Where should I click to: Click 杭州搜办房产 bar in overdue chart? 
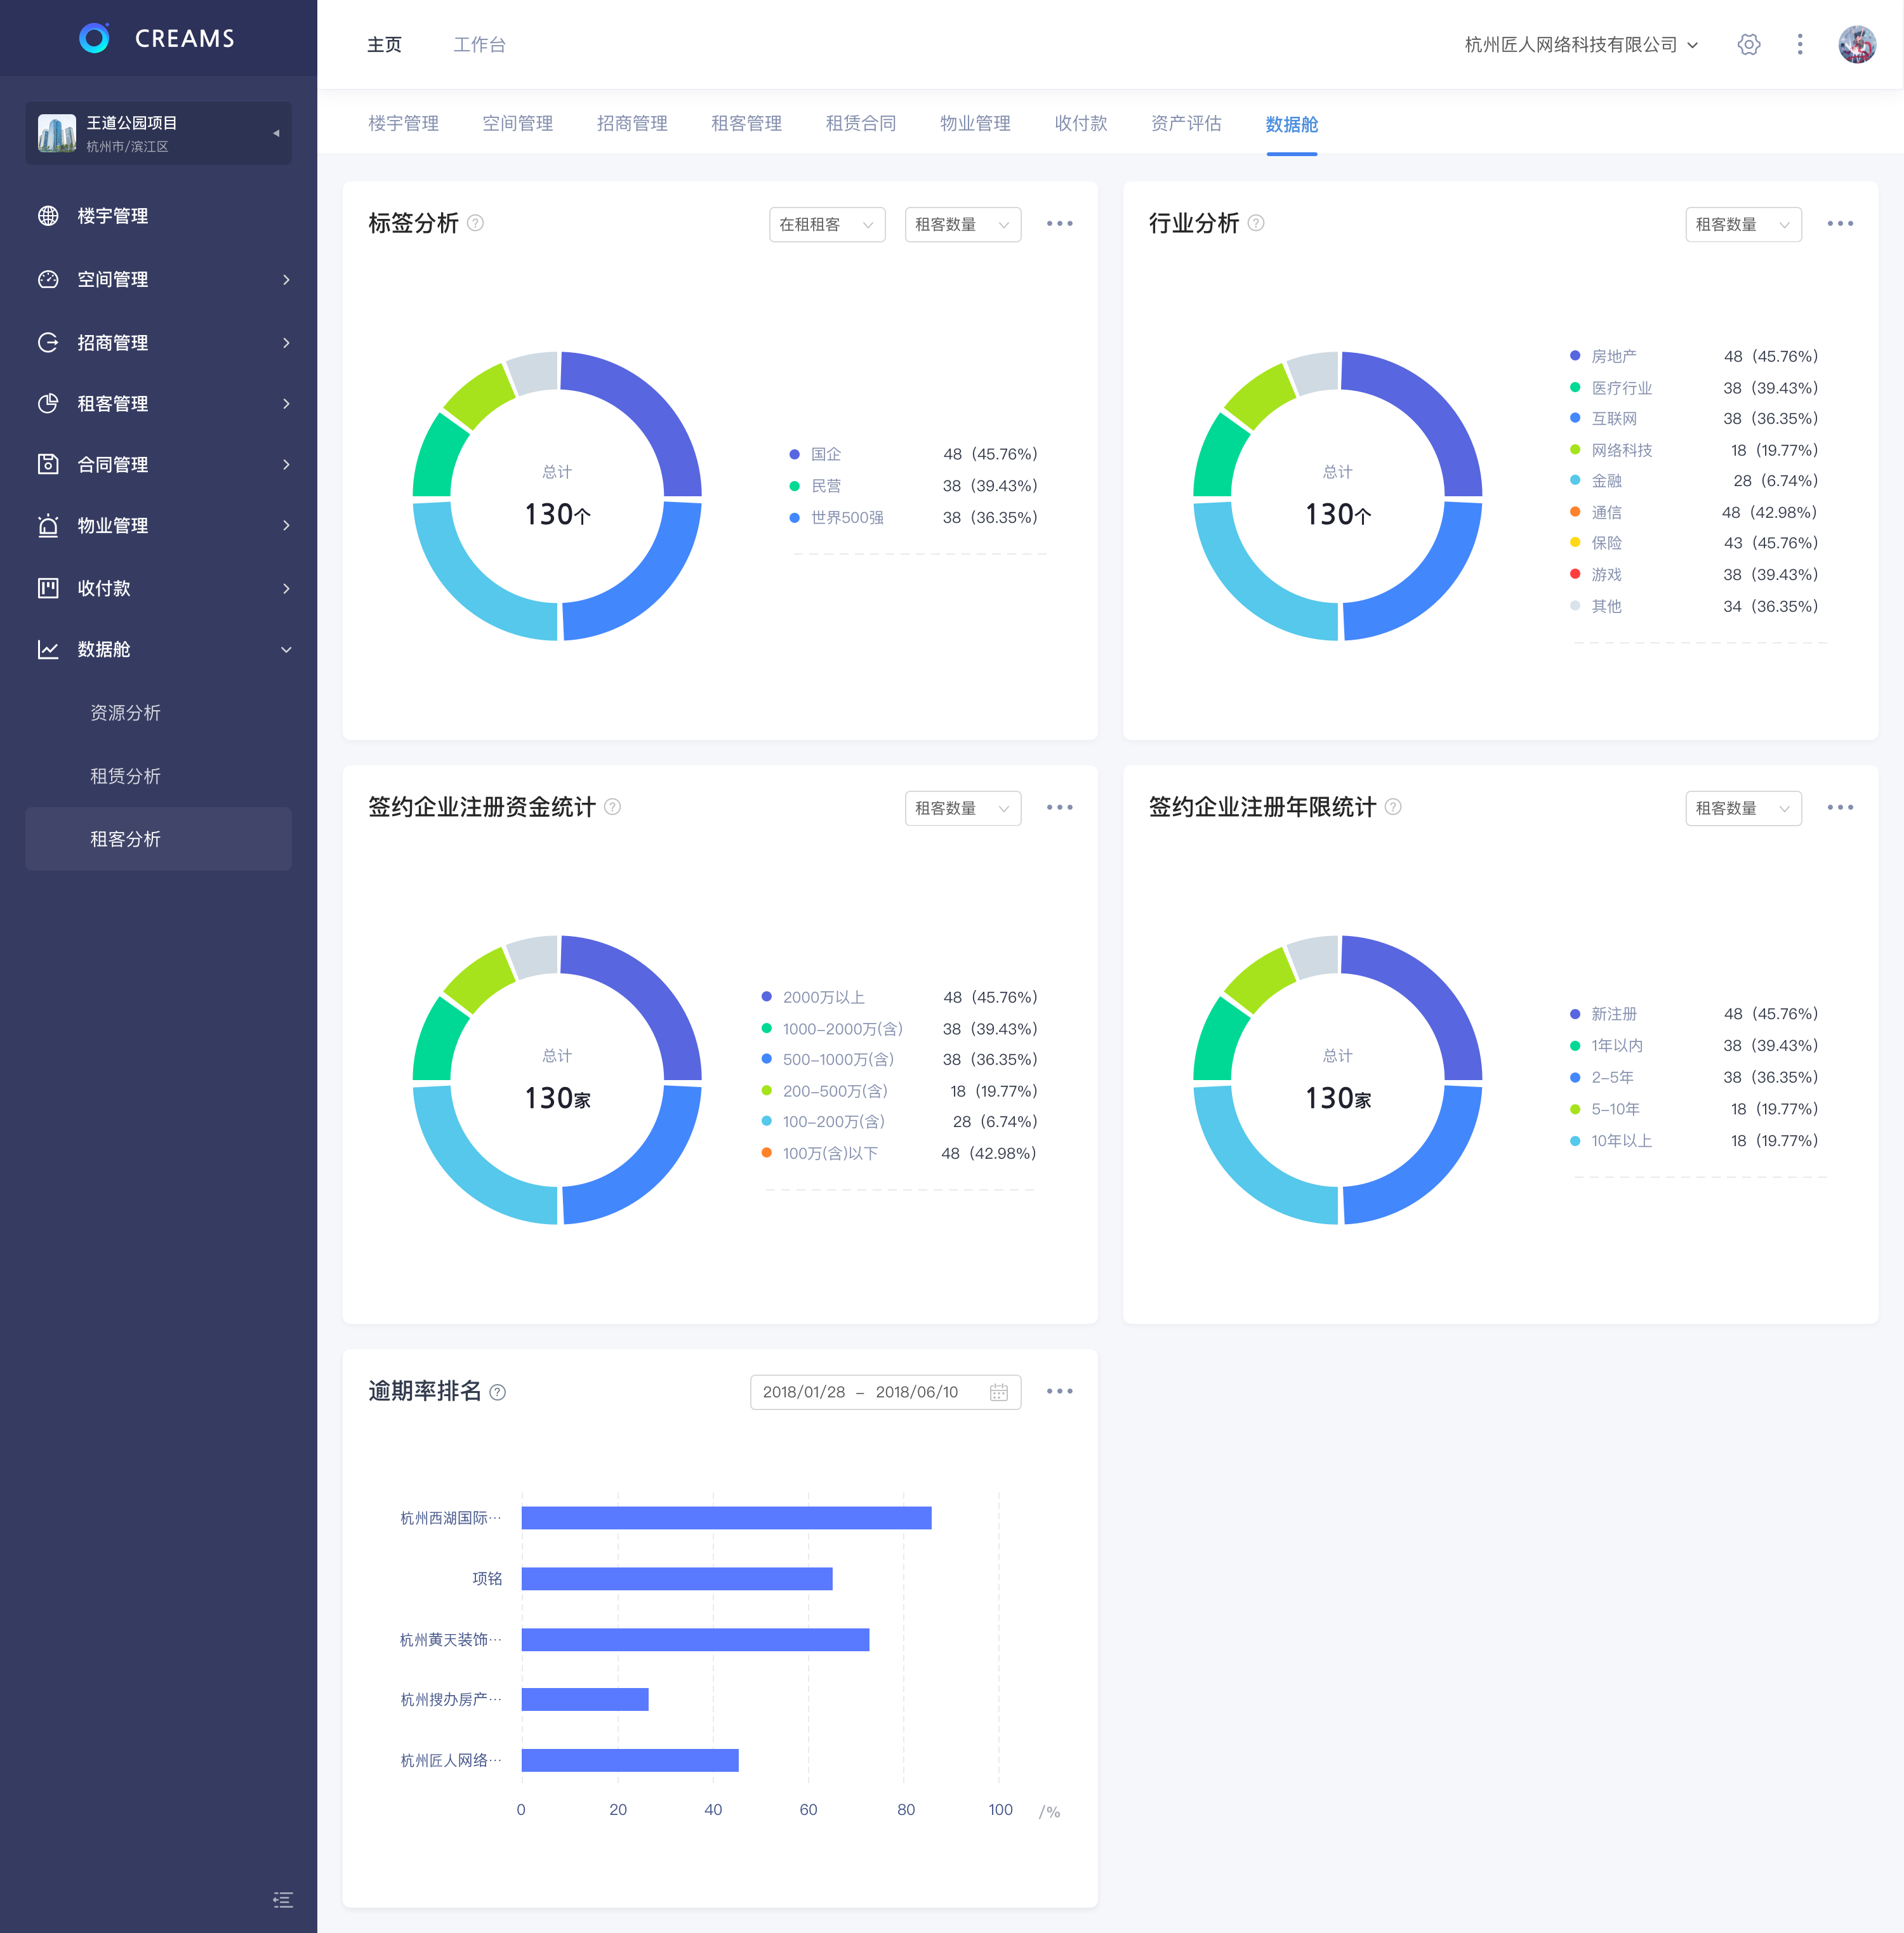coord(585,1700)
